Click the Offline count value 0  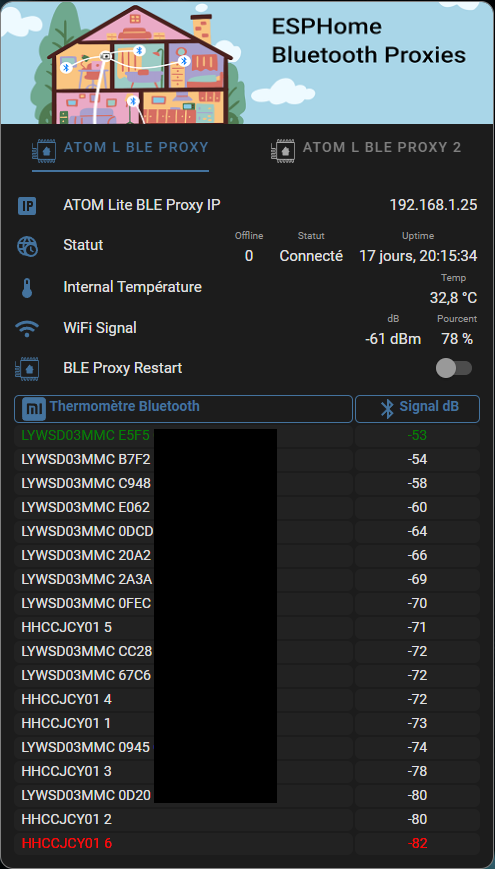(249, 256)
